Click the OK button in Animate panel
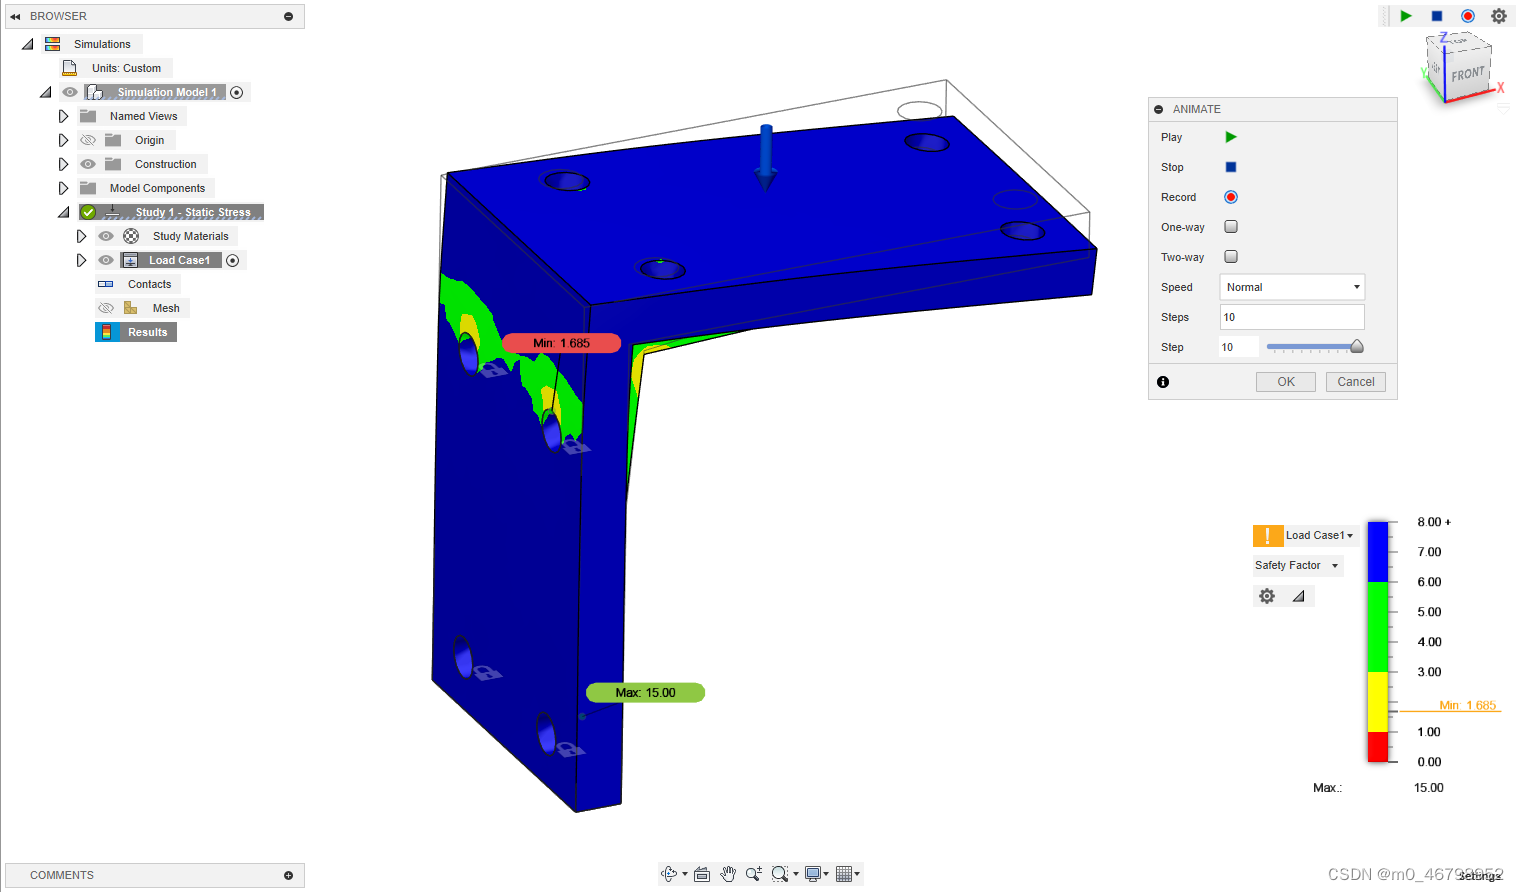 (x=1285, y=381)
